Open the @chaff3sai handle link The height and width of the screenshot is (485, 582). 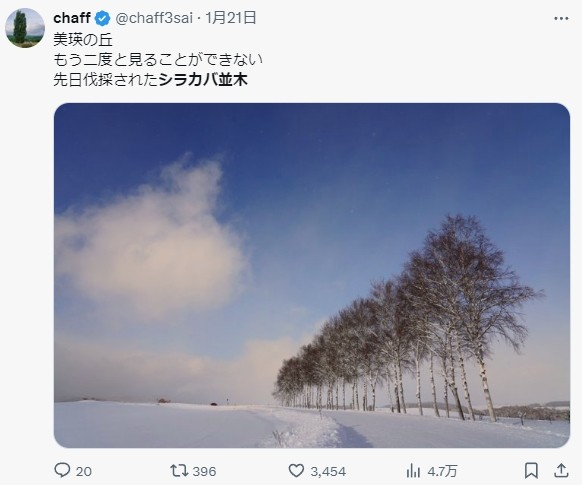pyautogui.click(x=154, y=18)
